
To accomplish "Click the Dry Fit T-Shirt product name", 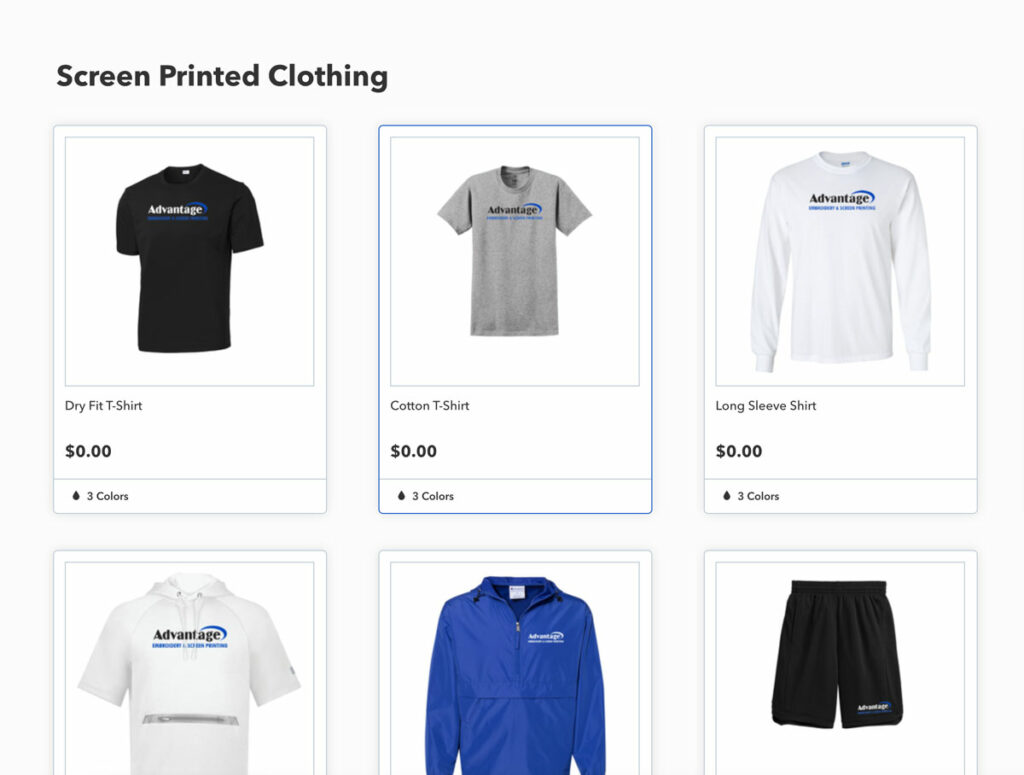I will pyautogui.click(x=103, y=405).
